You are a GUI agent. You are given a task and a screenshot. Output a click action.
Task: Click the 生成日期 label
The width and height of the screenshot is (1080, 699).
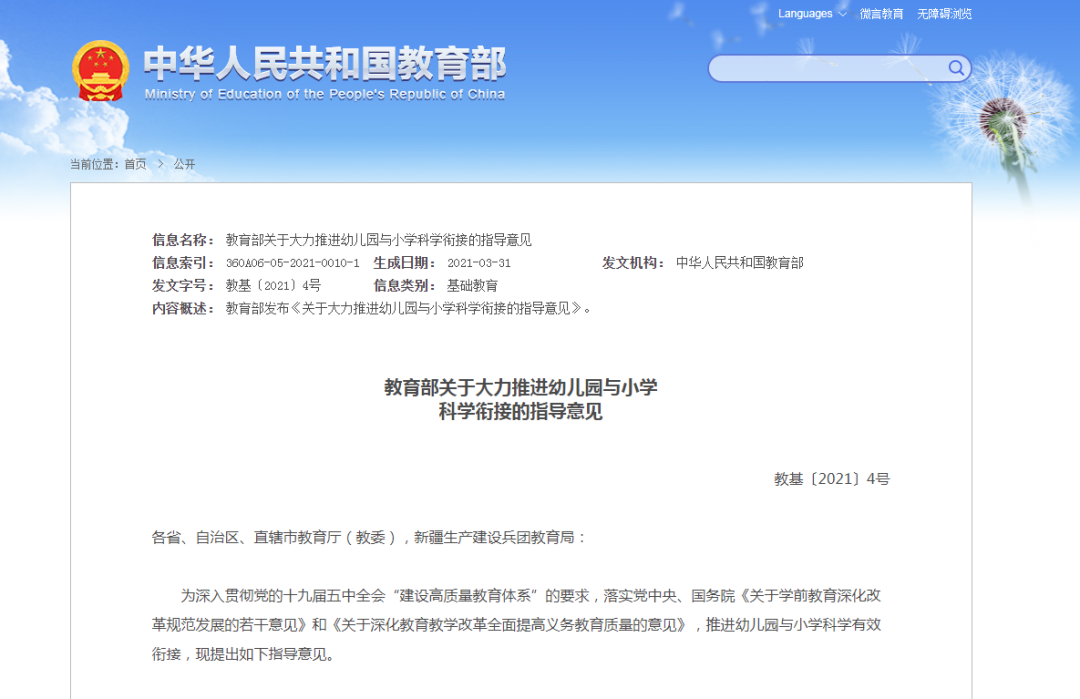pyautogui.click(x=405, y=262)
